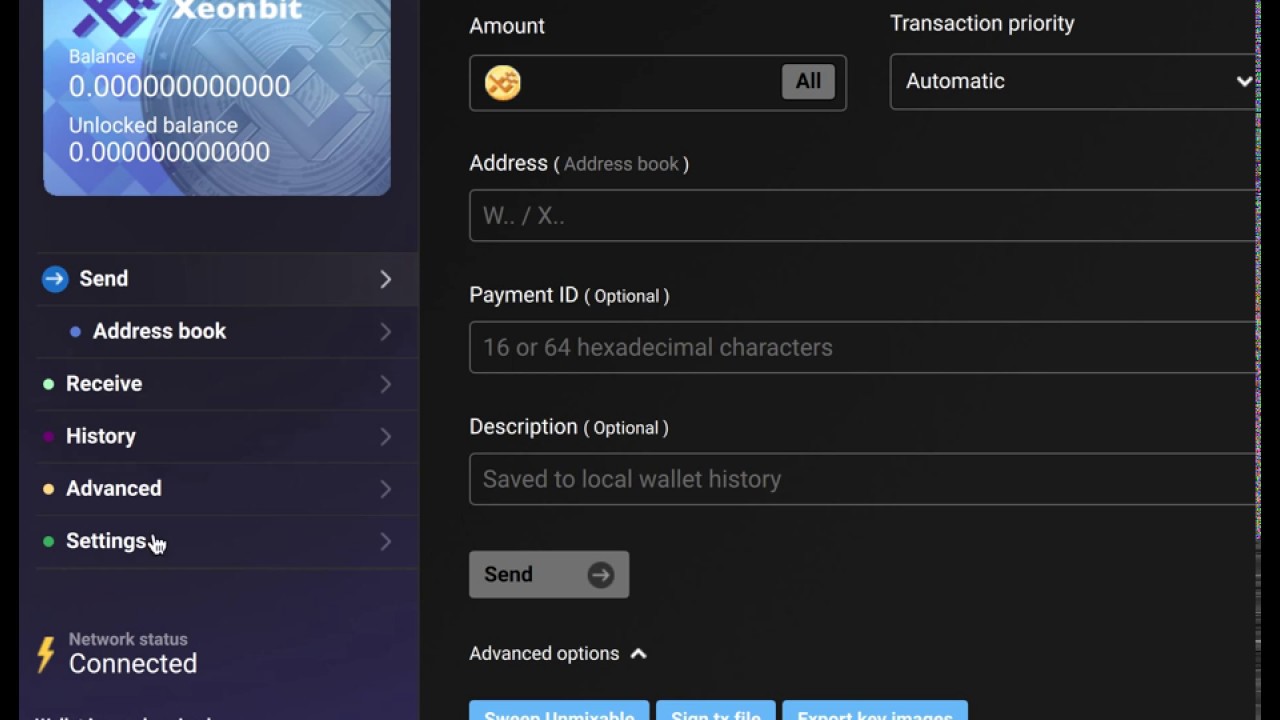Click the chevron on the Send row
This screenshot has width=1280, height=720.
(x=386, y=279)
